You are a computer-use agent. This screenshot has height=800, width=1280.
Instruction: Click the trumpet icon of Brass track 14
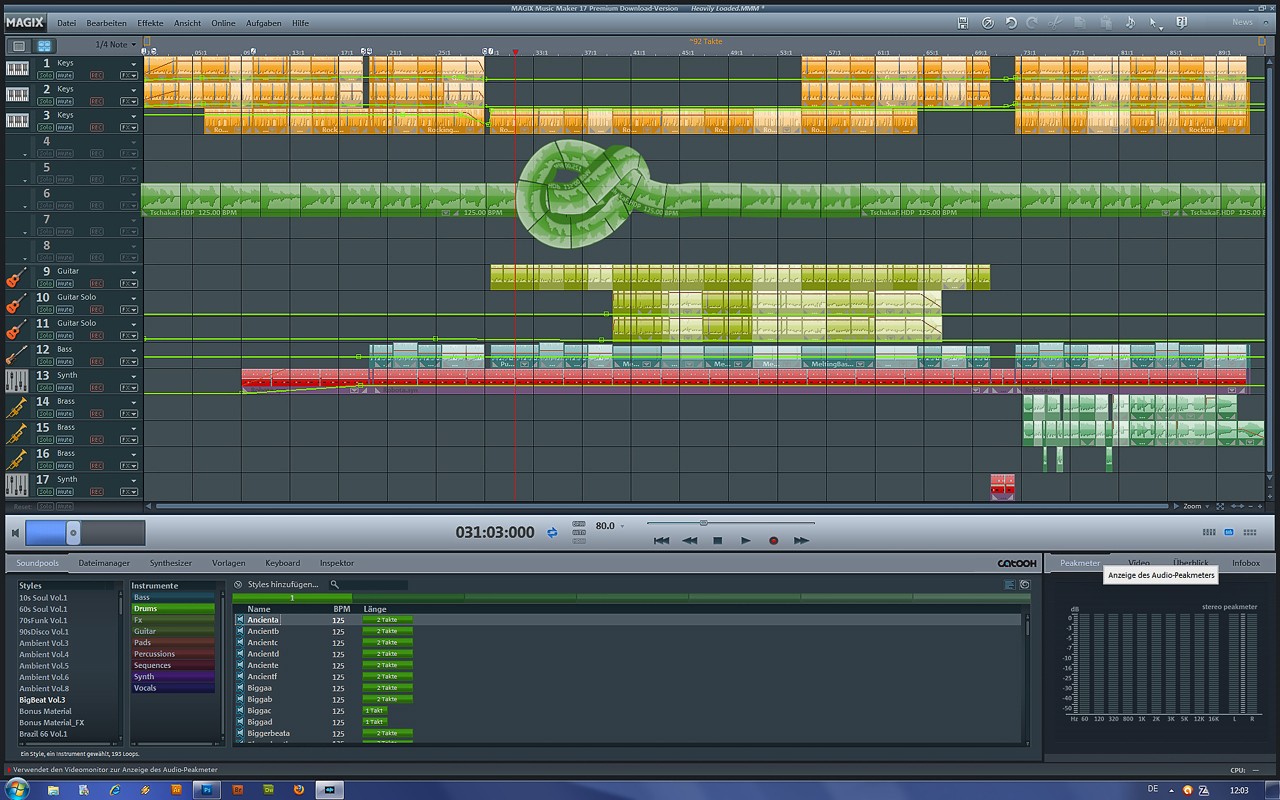[17, 407]
